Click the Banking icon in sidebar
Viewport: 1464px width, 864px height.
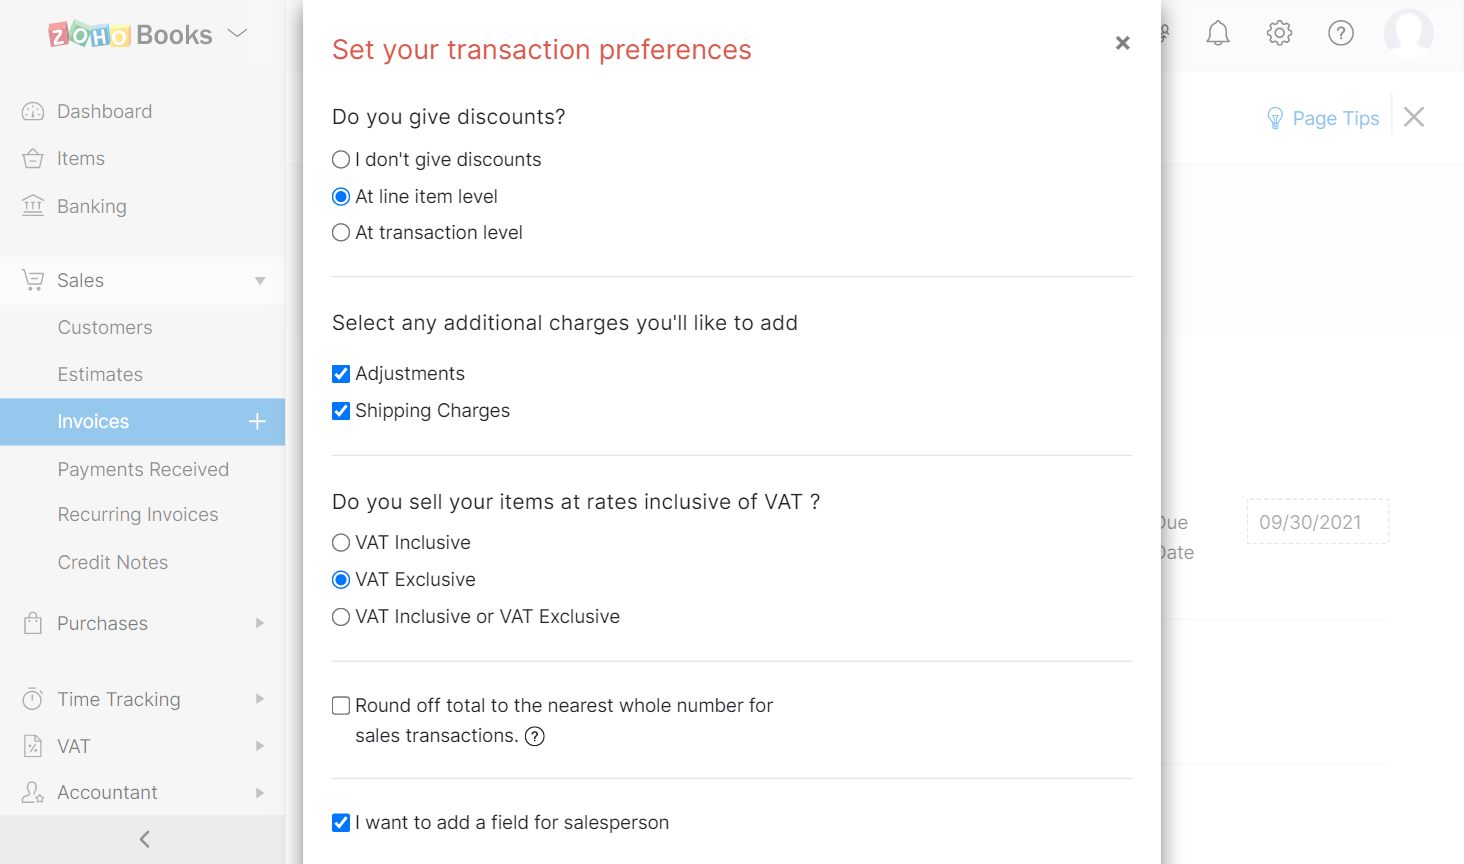coord(33,206)
